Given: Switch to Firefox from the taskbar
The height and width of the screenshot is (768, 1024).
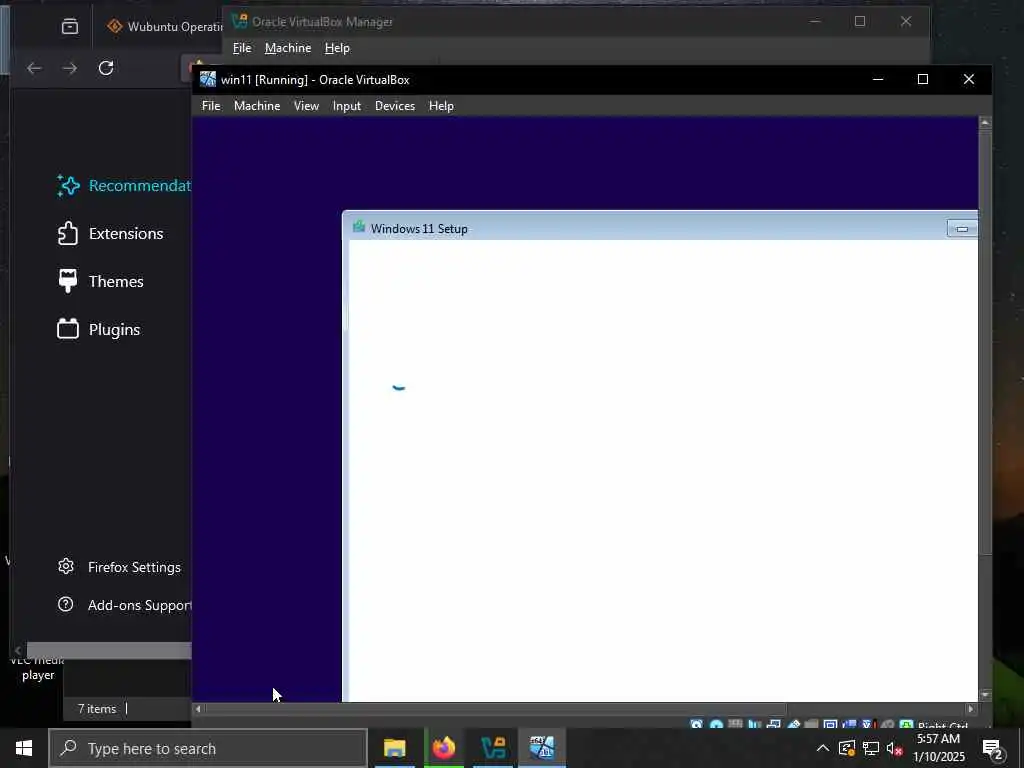Looking at the screenshot, I should (443, 748).
